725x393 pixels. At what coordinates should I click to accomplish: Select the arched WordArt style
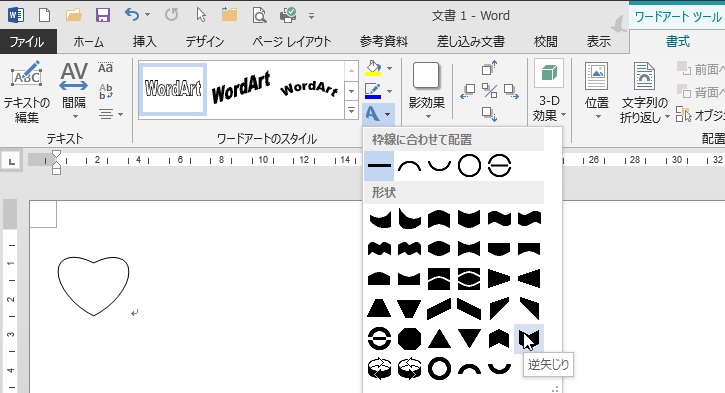309,88
